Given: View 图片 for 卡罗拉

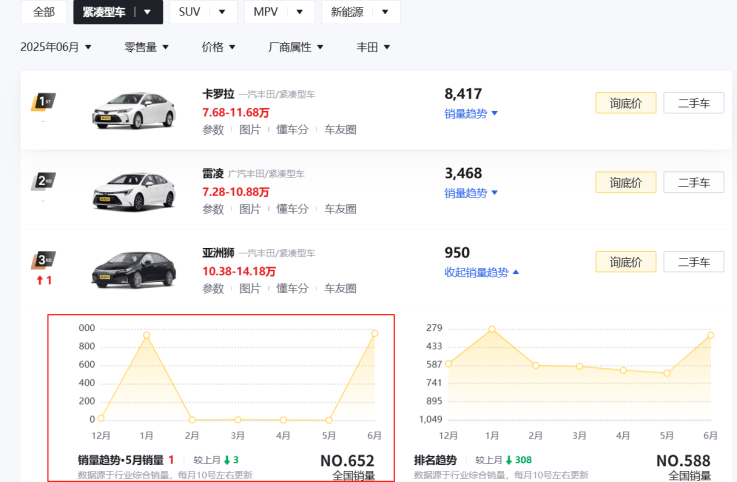Looking at the screenshot, I should click(x=250, y=129).
